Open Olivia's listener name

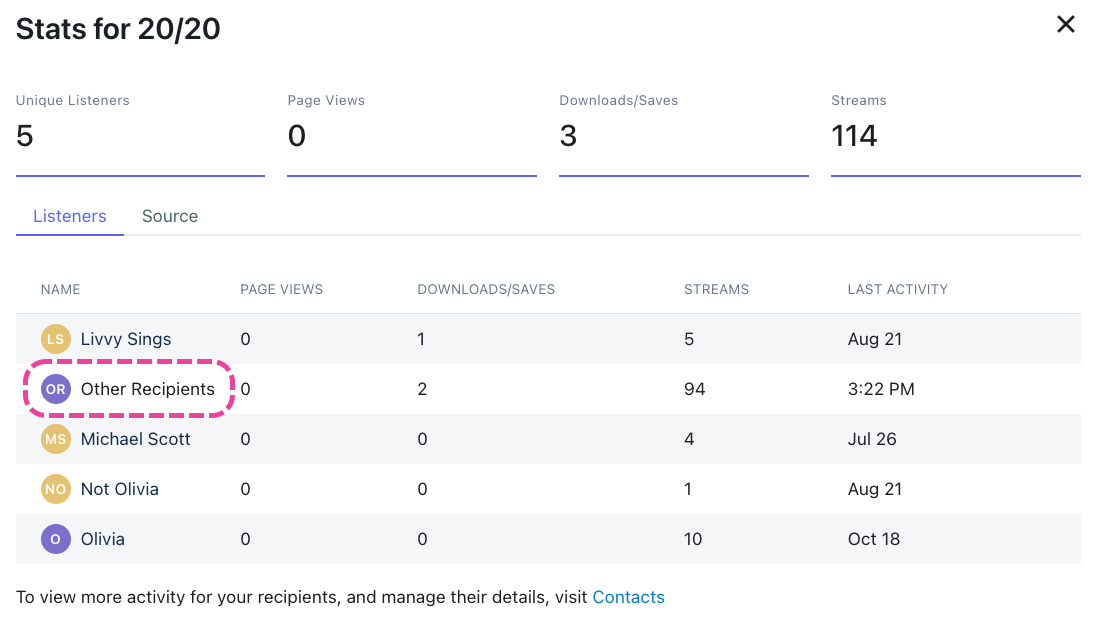pyautogui.click(x=103, y=539)
